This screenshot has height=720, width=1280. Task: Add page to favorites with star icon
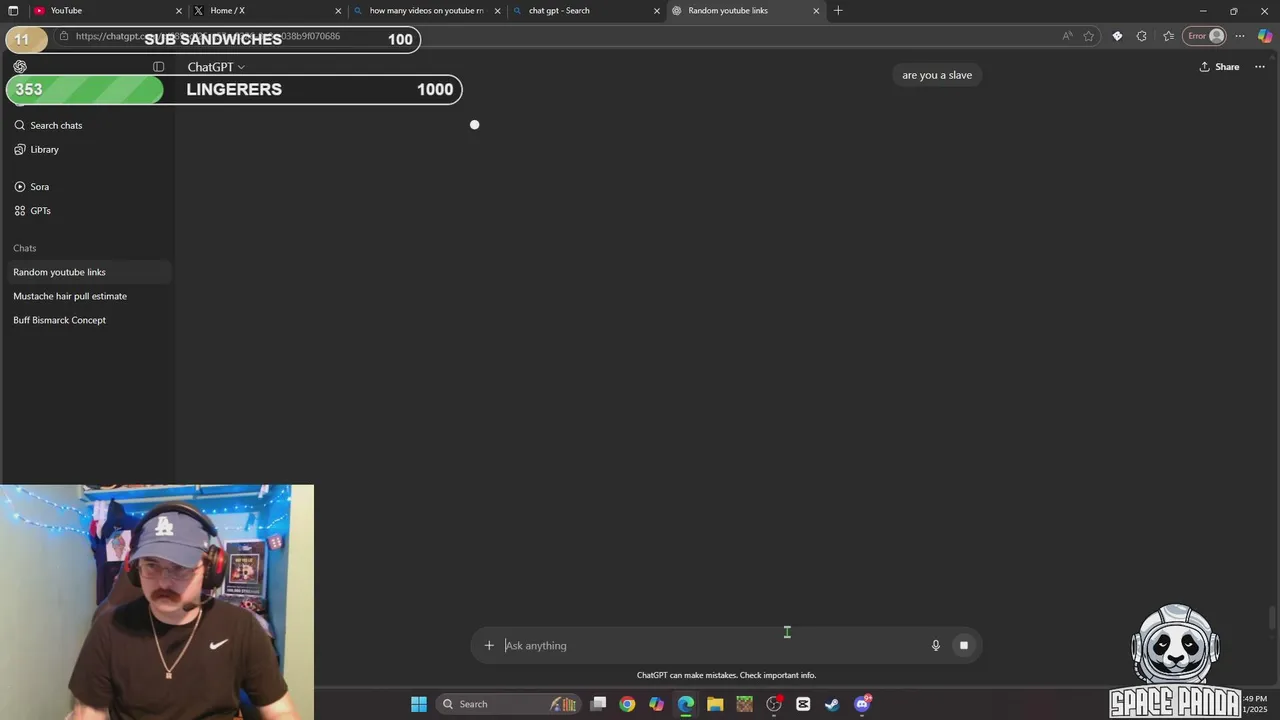click(x=1089, y=36)
